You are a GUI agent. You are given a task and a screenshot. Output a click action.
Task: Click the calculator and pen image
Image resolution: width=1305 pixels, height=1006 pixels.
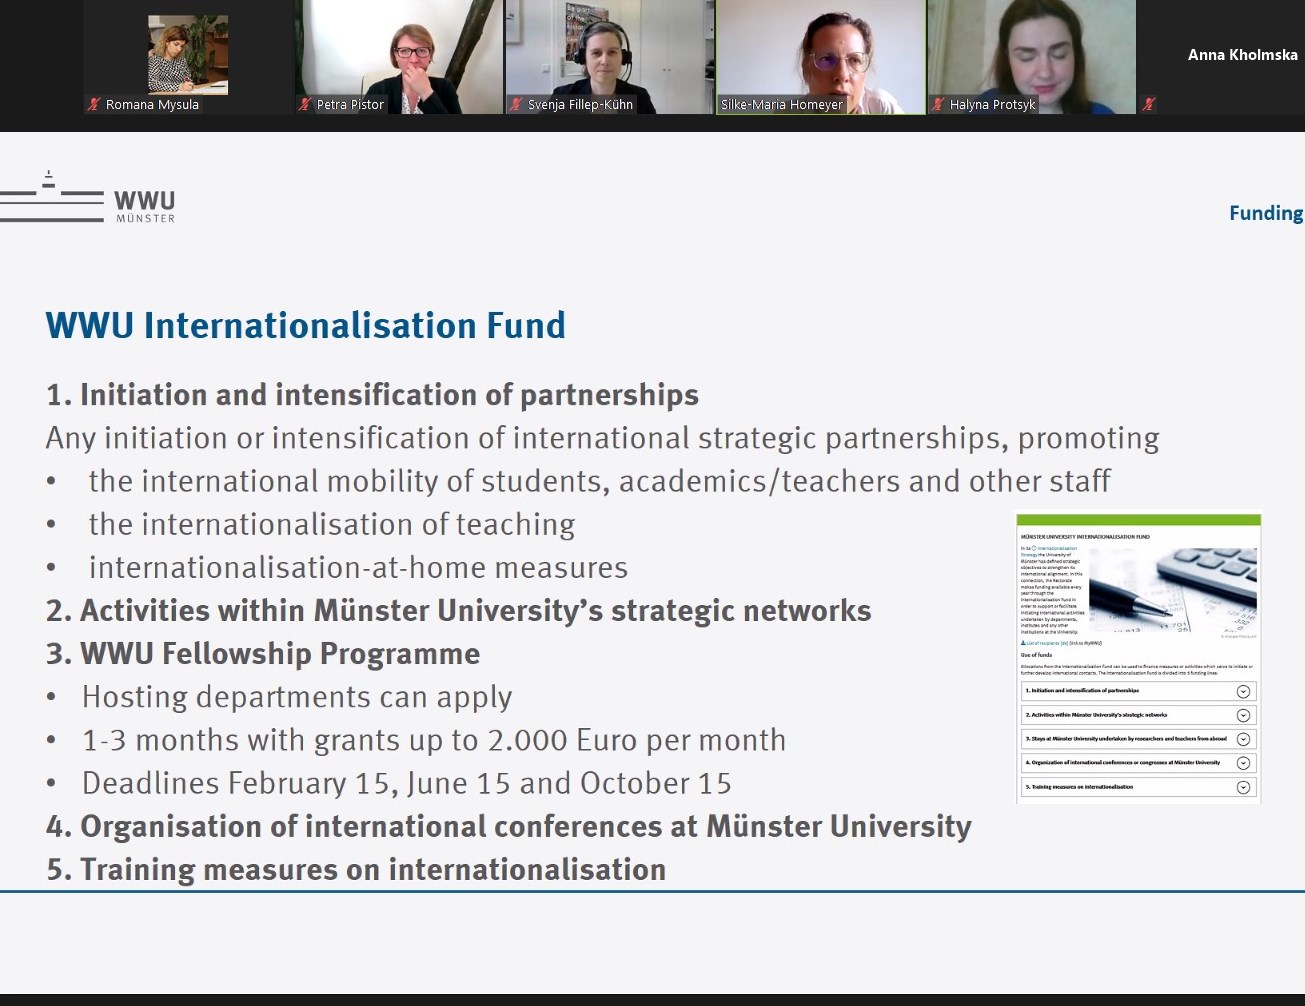[x=1172, y=590]
